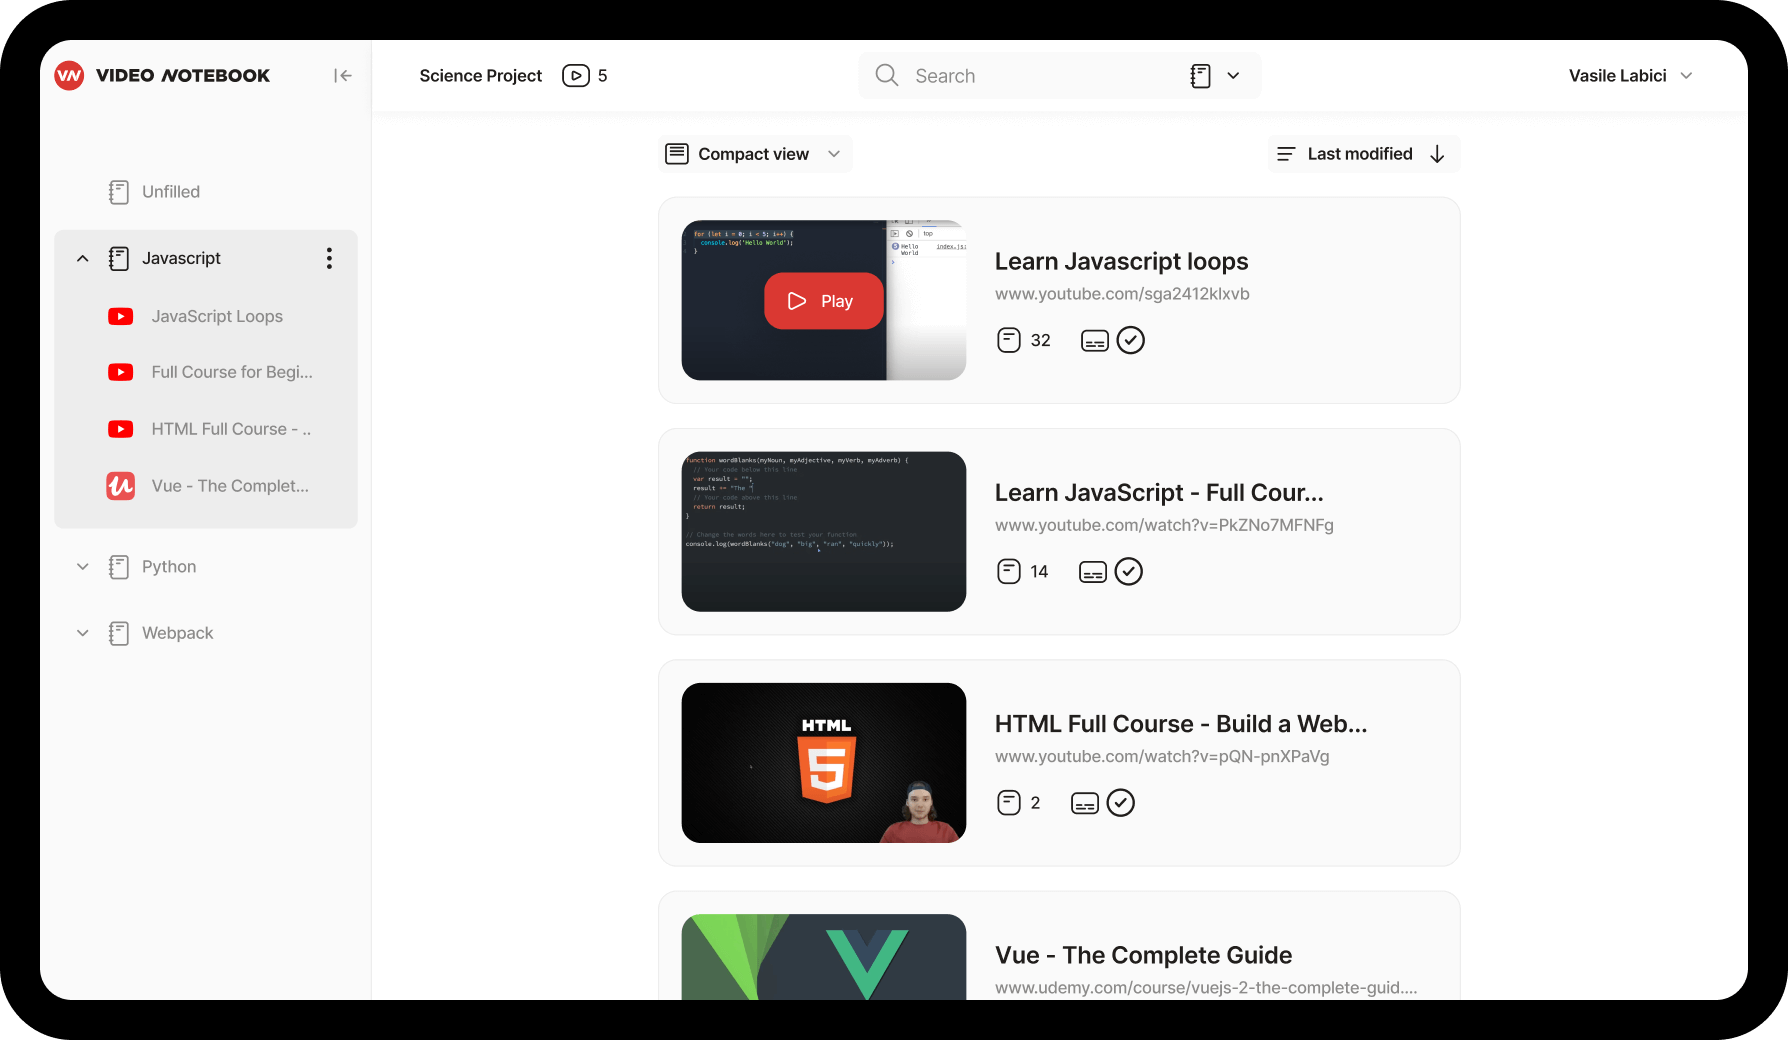Click the video count icon beside Science Project
The image size is (1788, 1040).
(x=576, y=75)
